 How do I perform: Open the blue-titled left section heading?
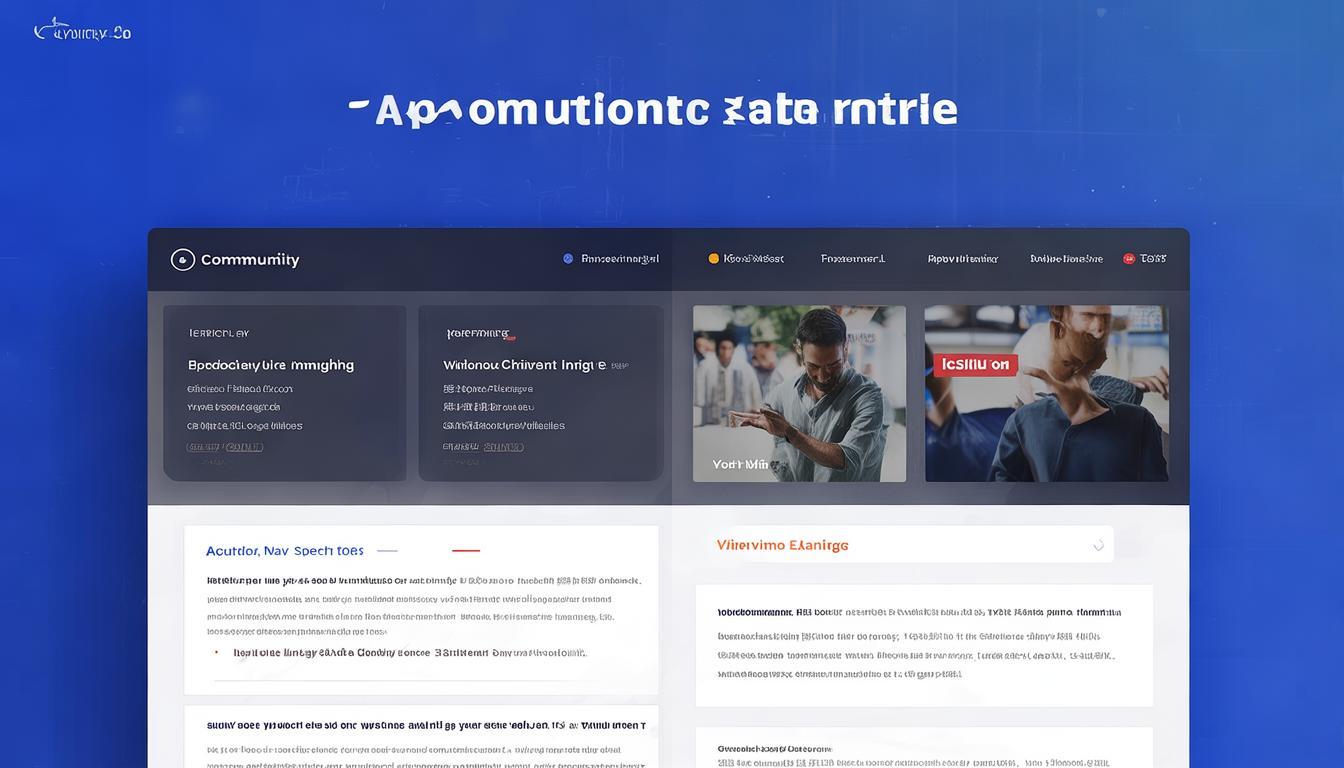pyautogui.click(x=284, y=550)
